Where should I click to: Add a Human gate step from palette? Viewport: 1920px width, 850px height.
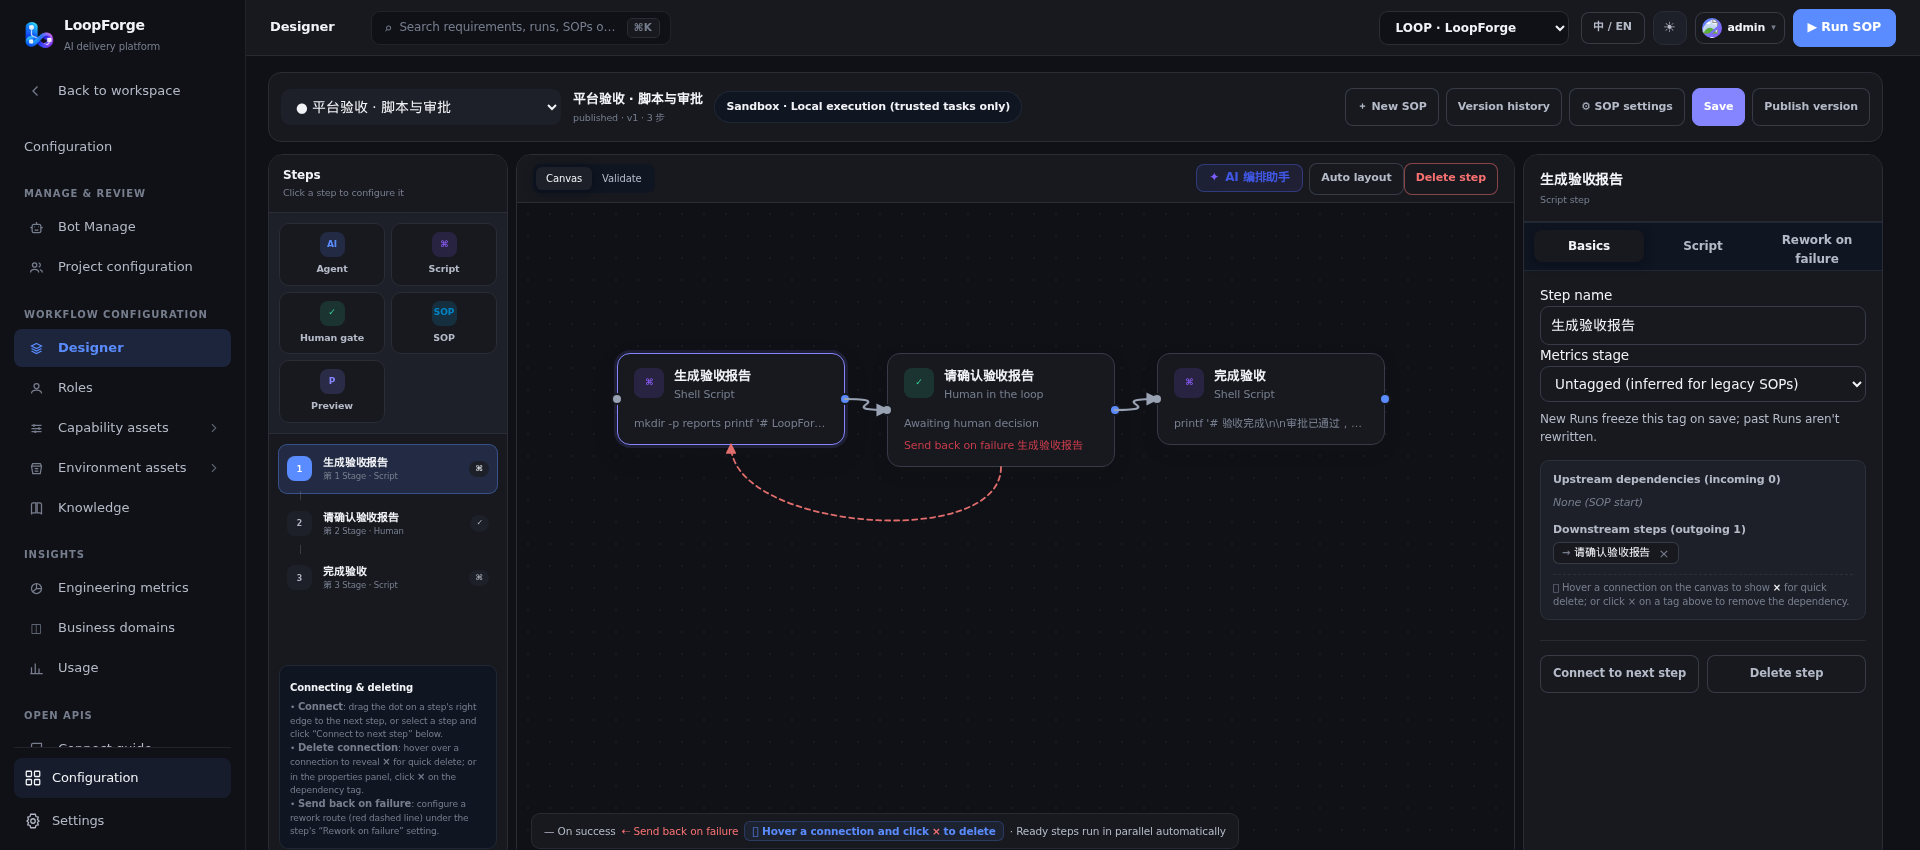[332, 323]
